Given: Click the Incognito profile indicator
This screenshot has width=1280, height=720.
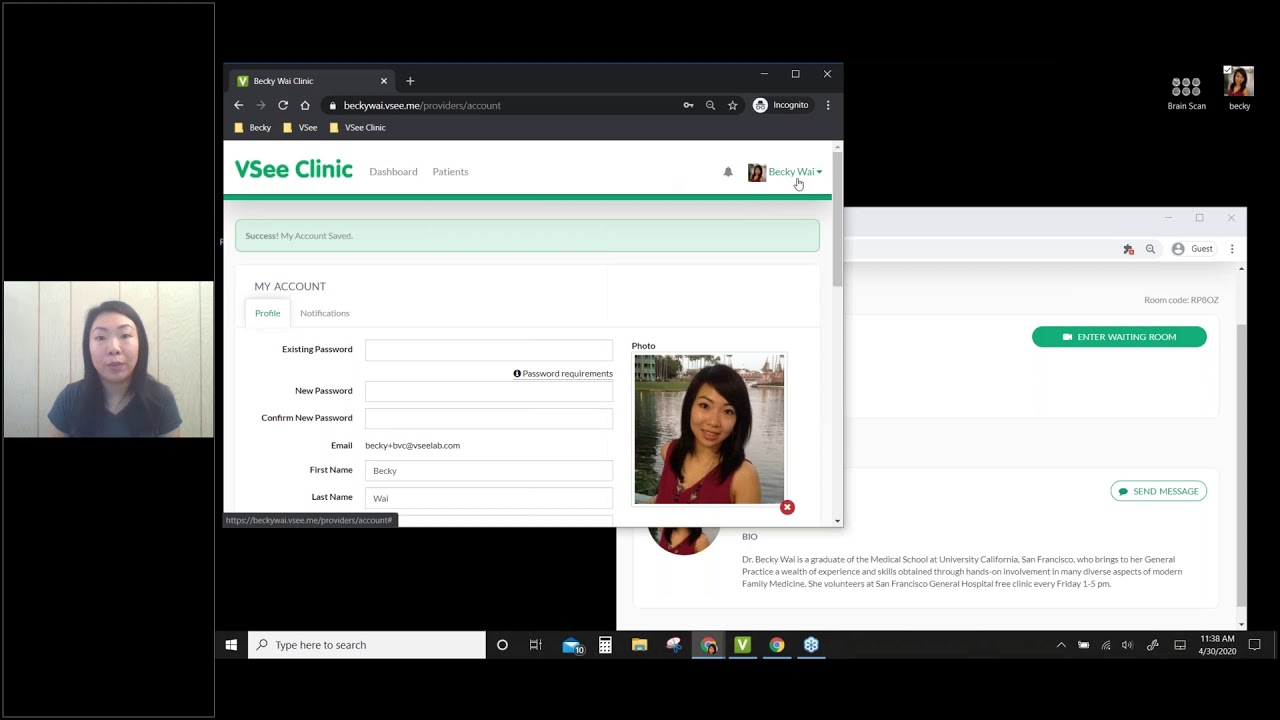Looking at the screenshot, I should point(781,105).
